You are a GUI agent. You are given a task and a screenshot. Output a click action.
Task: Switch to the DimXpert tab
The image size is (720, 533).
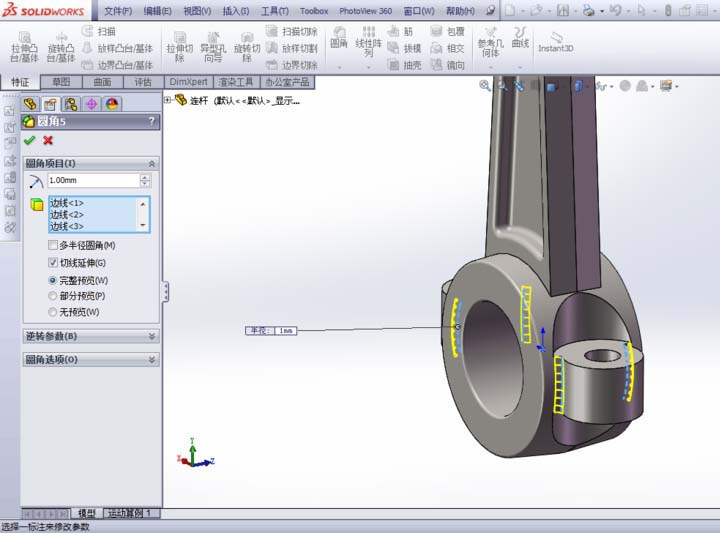(x=188, y=82)
